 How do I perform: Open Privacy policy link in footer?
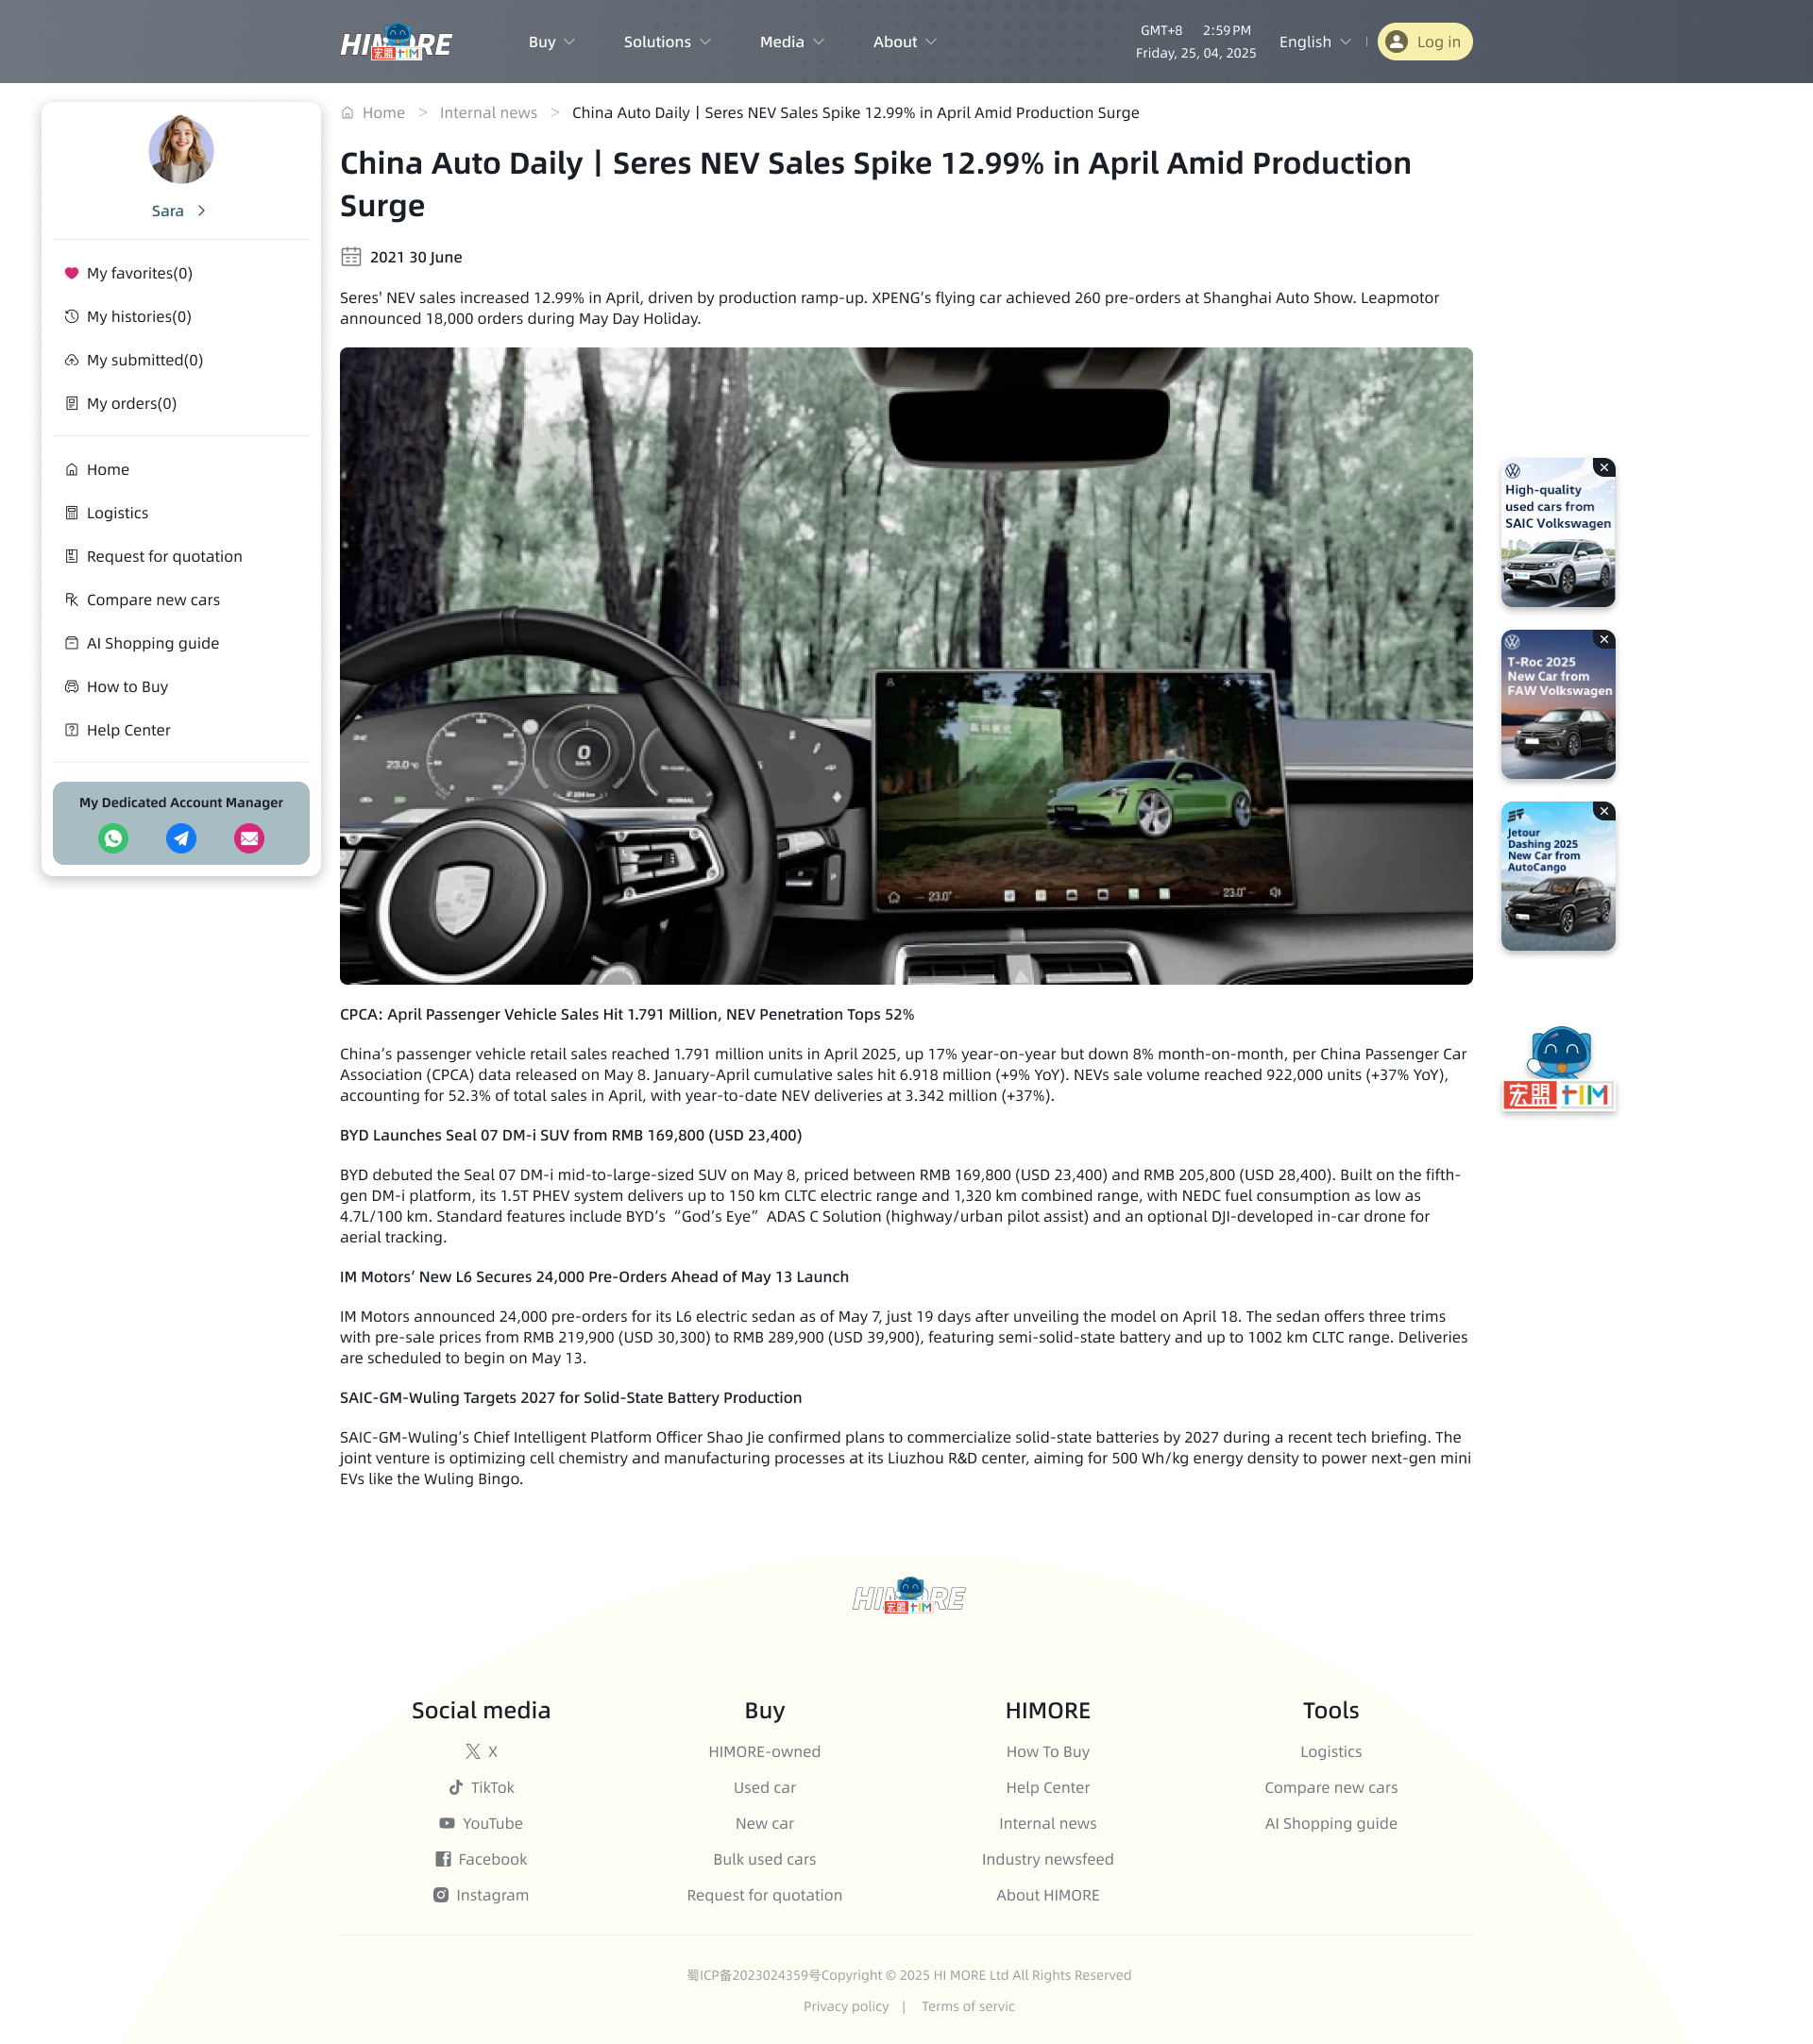(x=846, y=2006)
